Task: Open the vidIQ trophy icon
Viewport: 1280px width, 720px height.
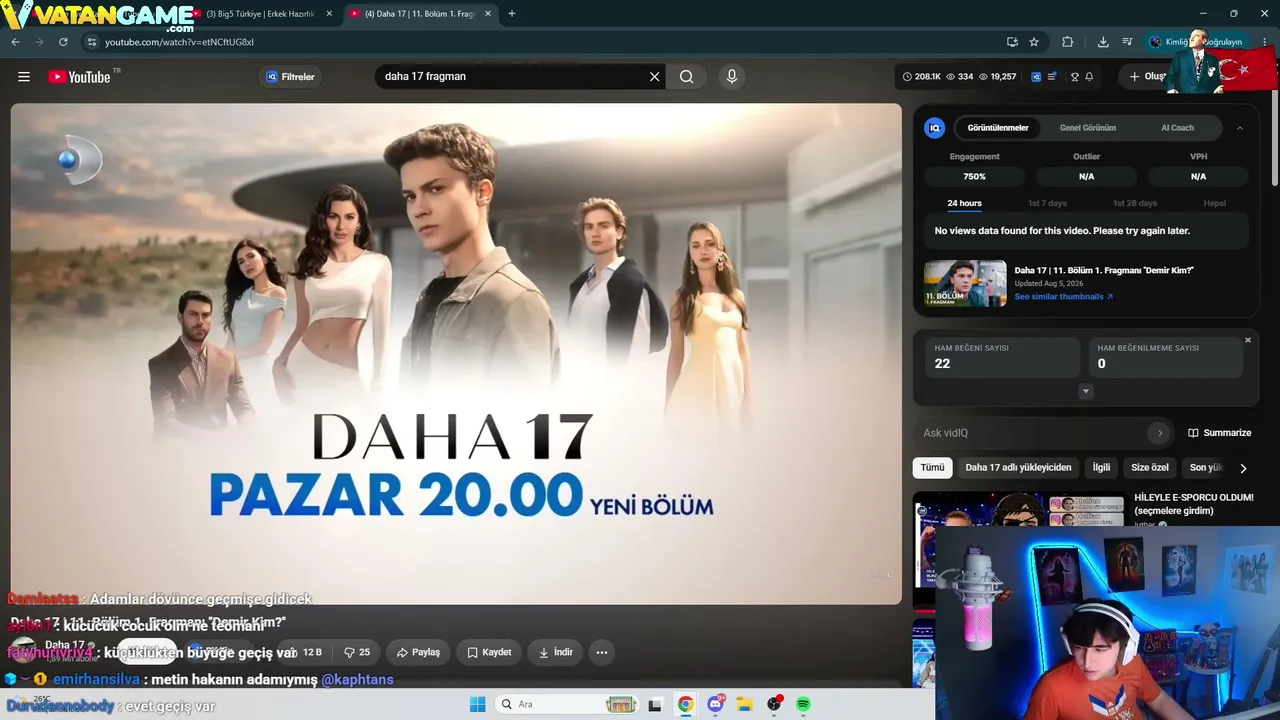Action: click(1075, 77)
